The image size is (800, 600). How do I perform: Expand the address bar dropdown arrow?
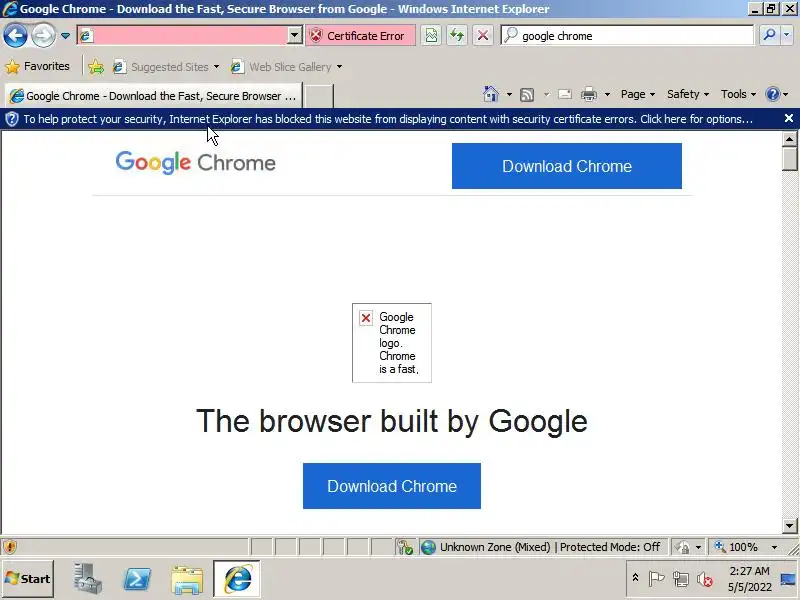(294, 35)
